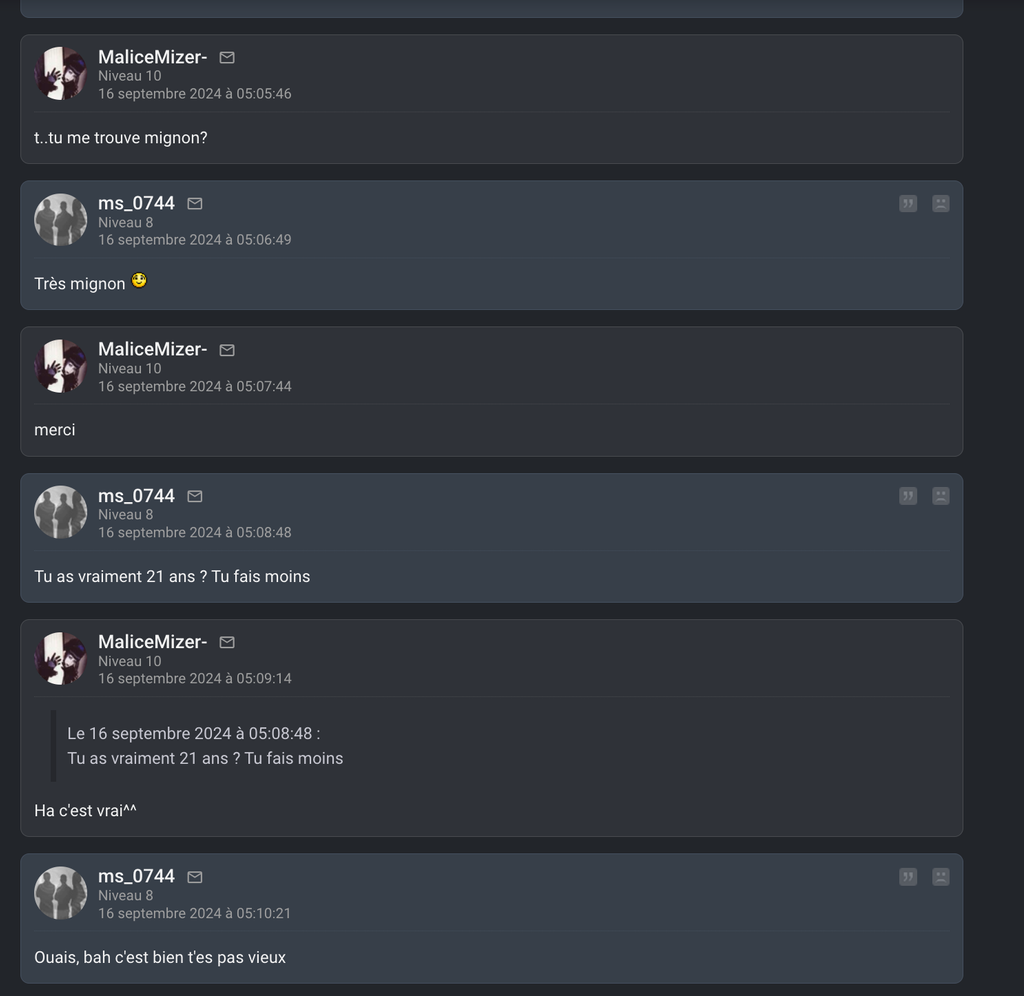
Task: Click envelope icon on ms_0744 post at 05:10:21
Action: coord(195,877)
